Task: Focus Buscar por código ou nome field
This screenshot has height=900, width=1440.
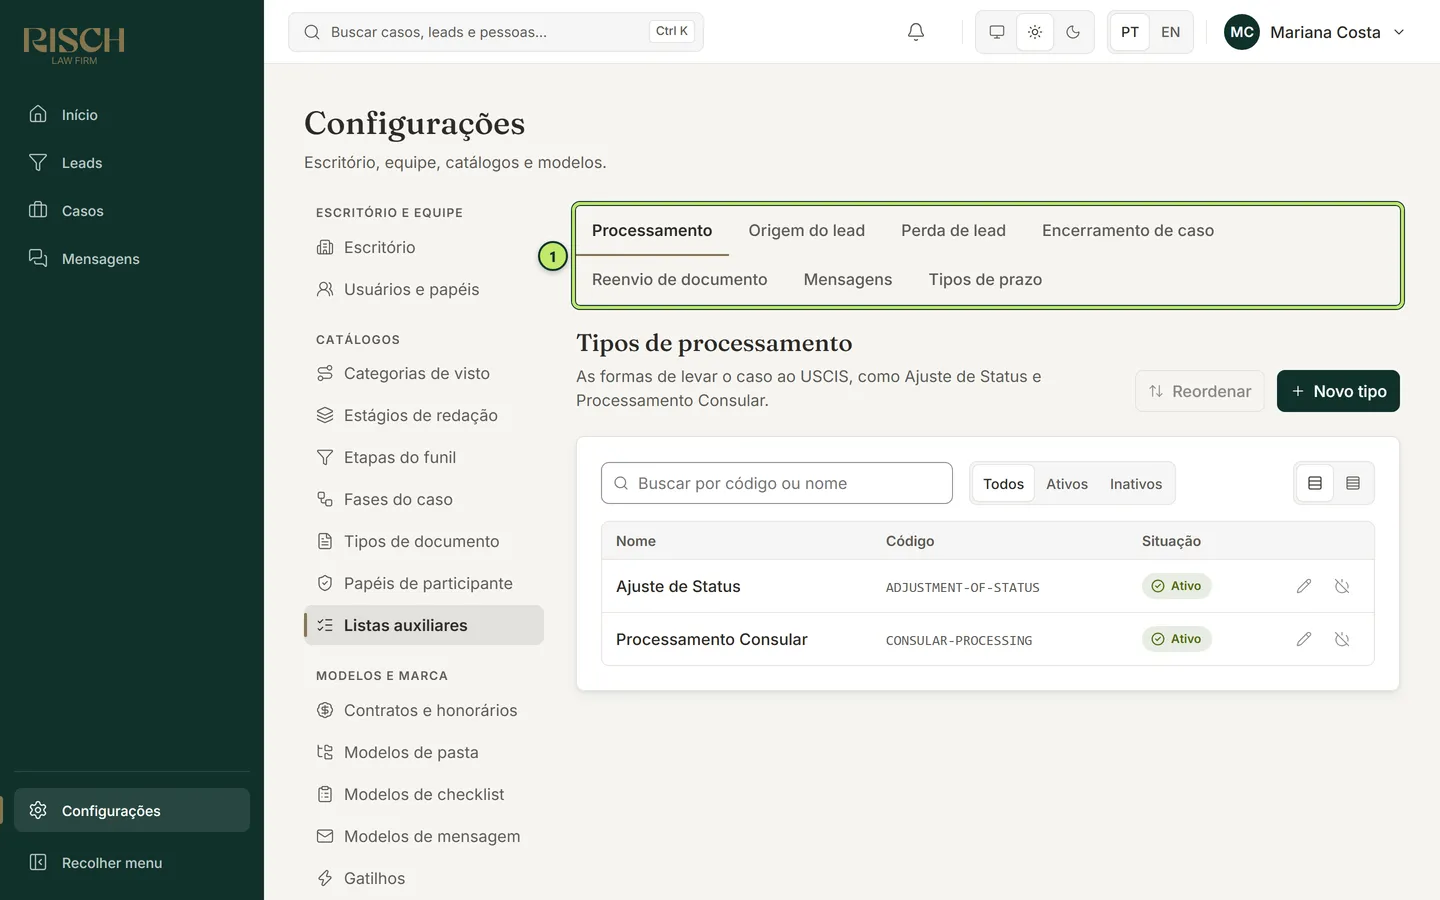Action: click(777, 483)
